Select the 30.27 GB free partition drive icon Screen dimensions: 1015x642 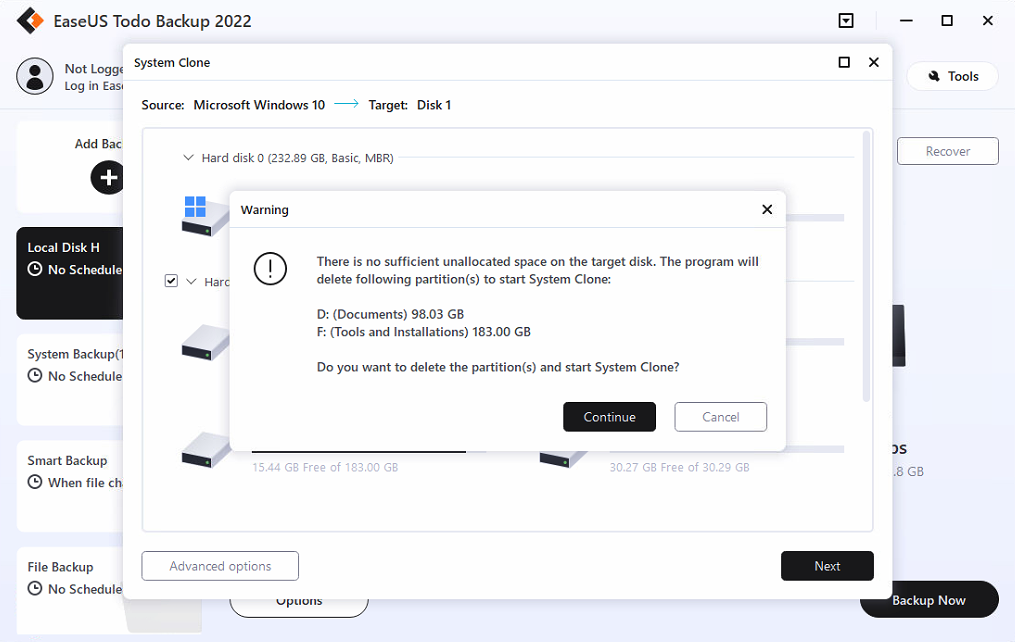pyautogui.click(x=563, y=458)
